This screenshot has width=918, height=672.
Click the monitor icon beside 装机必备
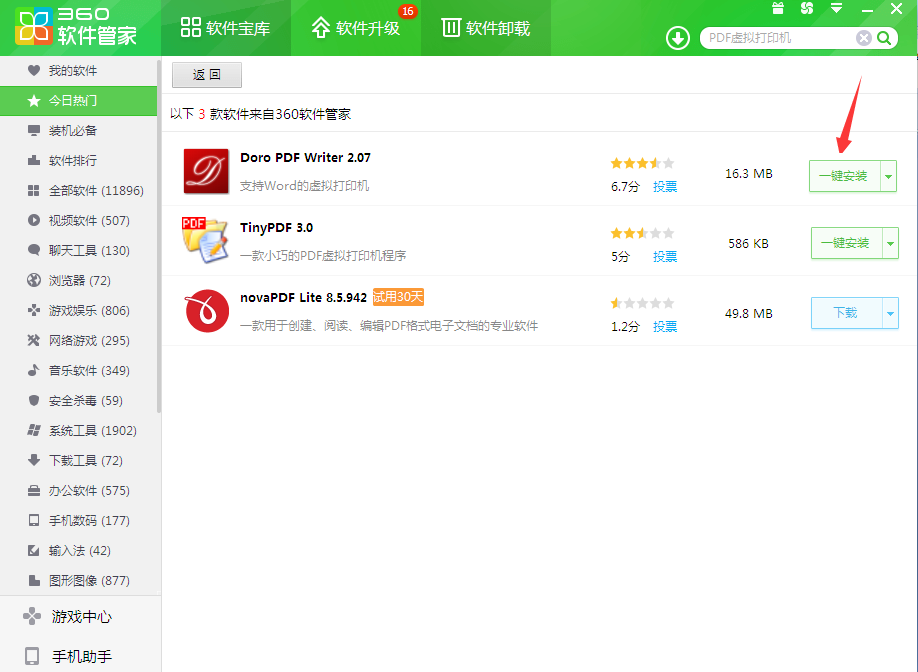click(x=34, y=131)
